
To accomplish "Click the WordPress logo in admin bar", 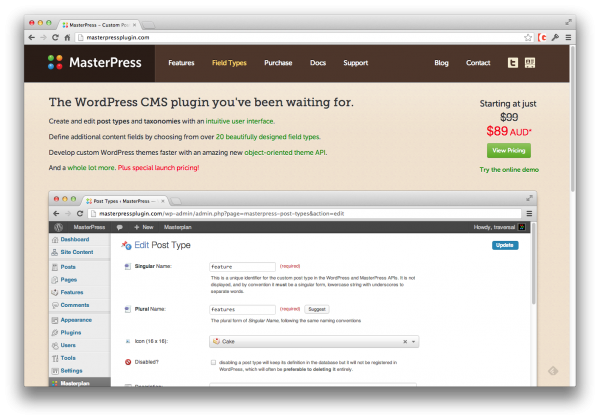I will tap(59, 227).
